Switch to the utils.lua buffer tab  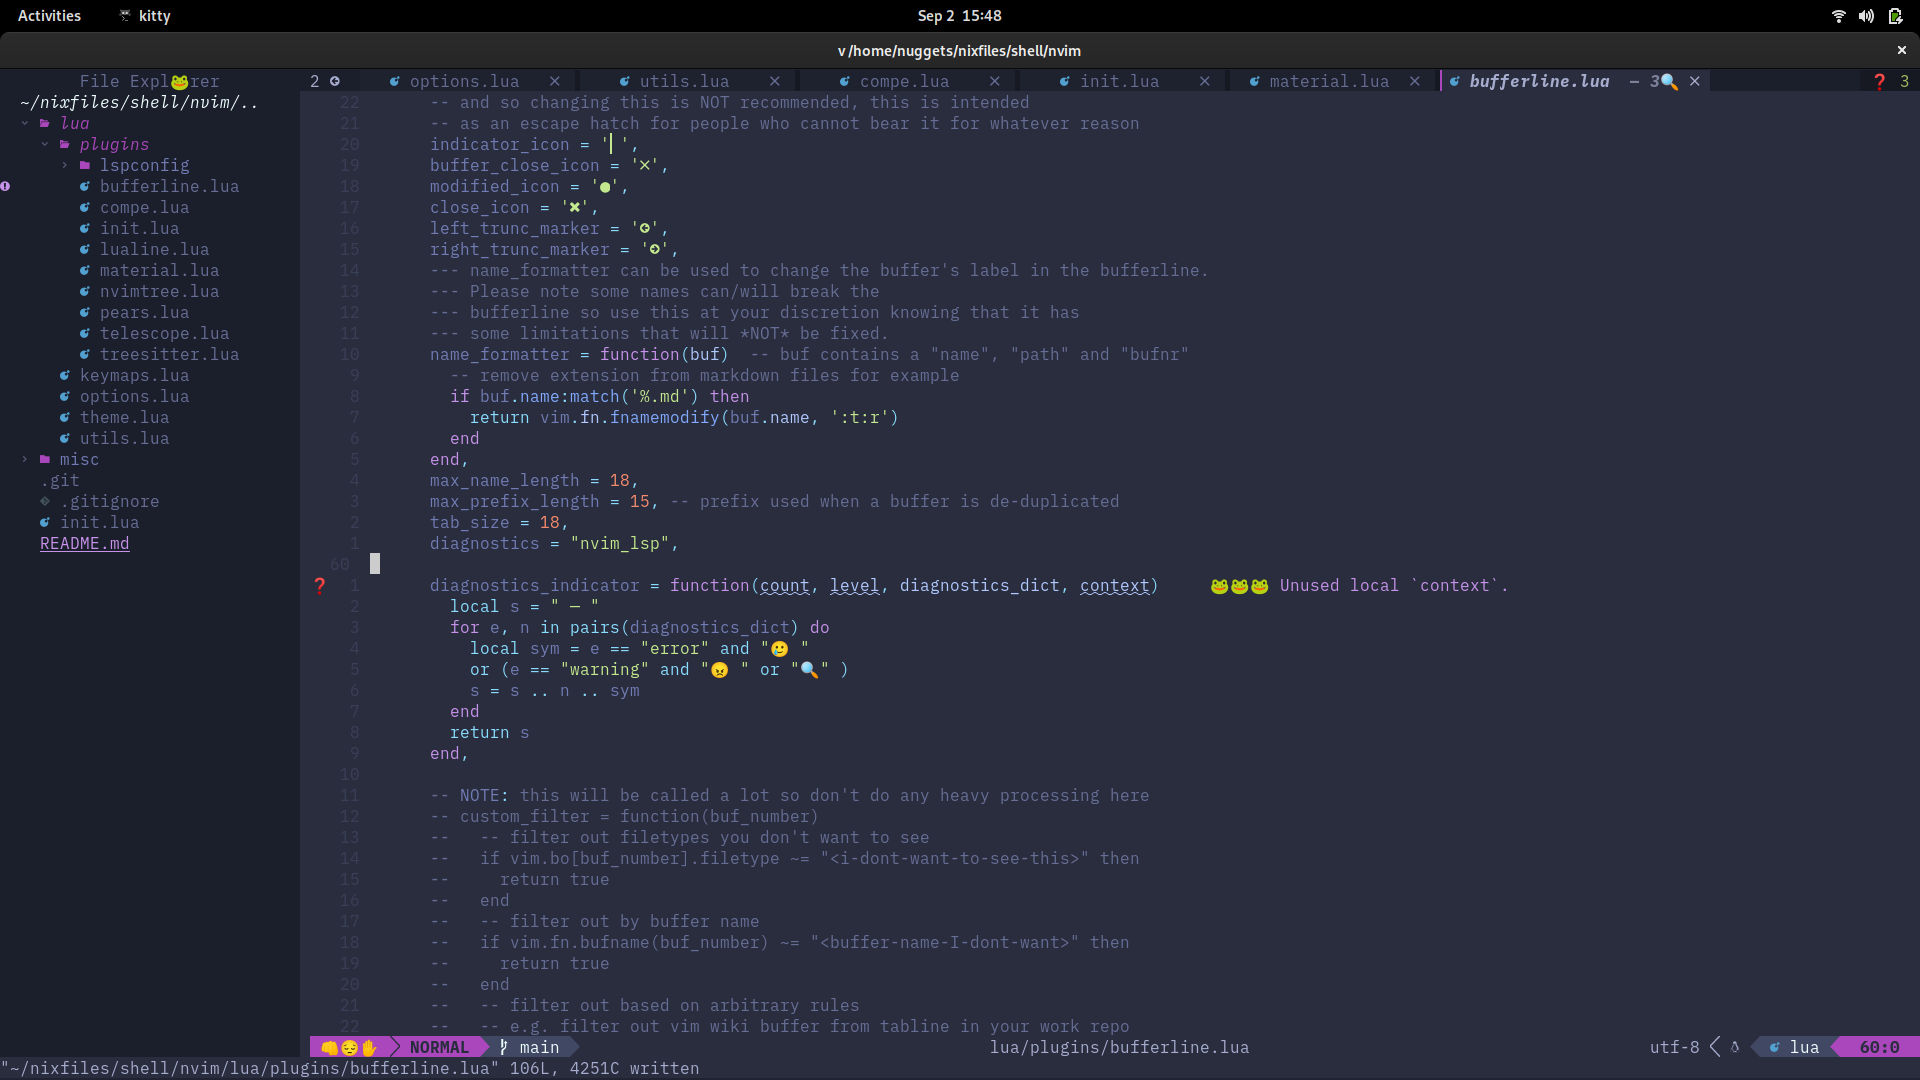[x=684, y=81]
